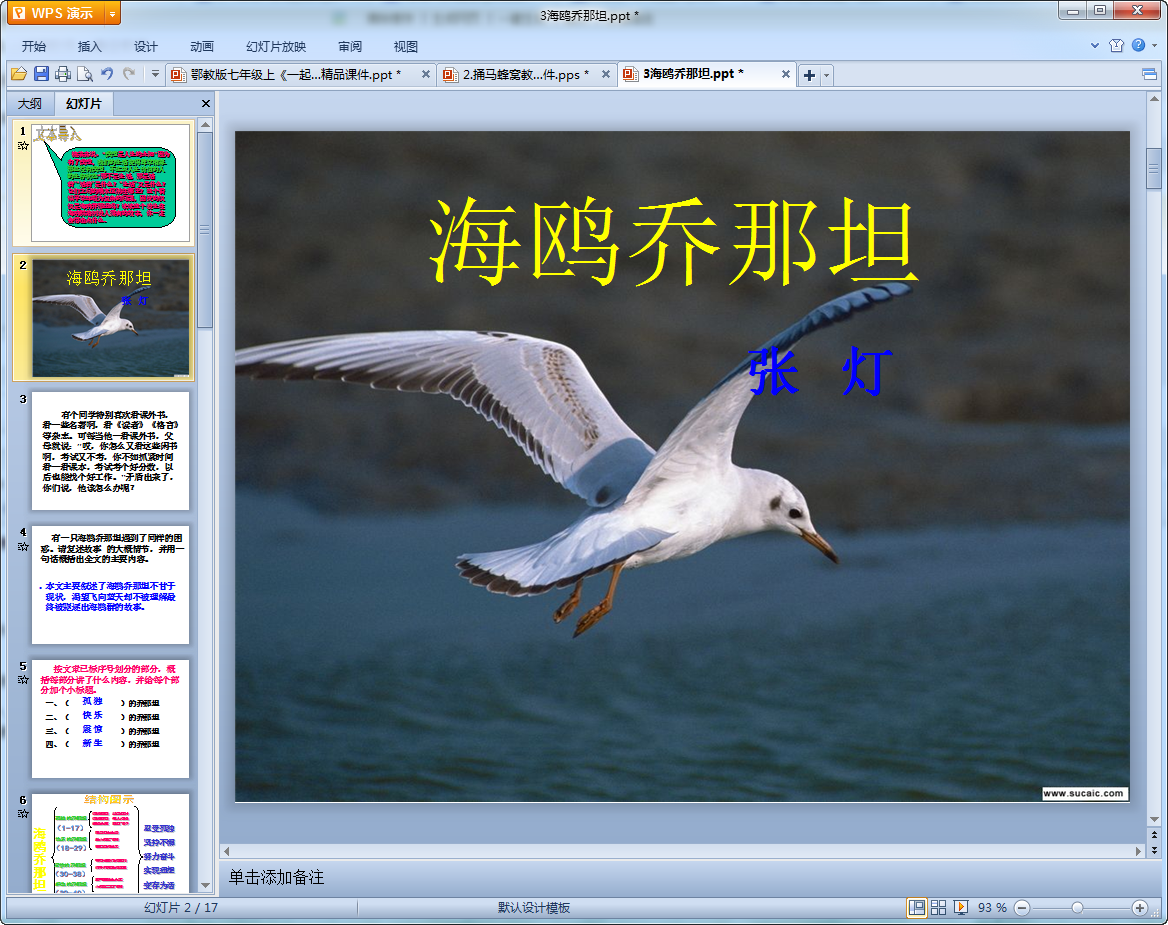Print the presentation using the printer icon
This screenshot has width=1168, height=925.
(x=63, y=74)
